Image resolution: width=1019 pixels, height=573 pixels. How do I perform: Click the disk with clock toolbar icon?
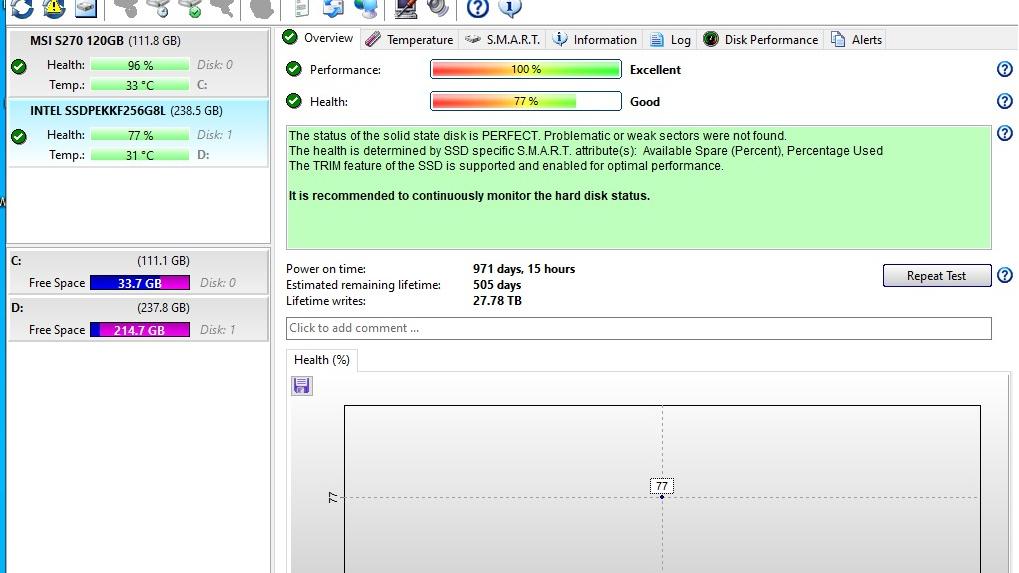158,8
